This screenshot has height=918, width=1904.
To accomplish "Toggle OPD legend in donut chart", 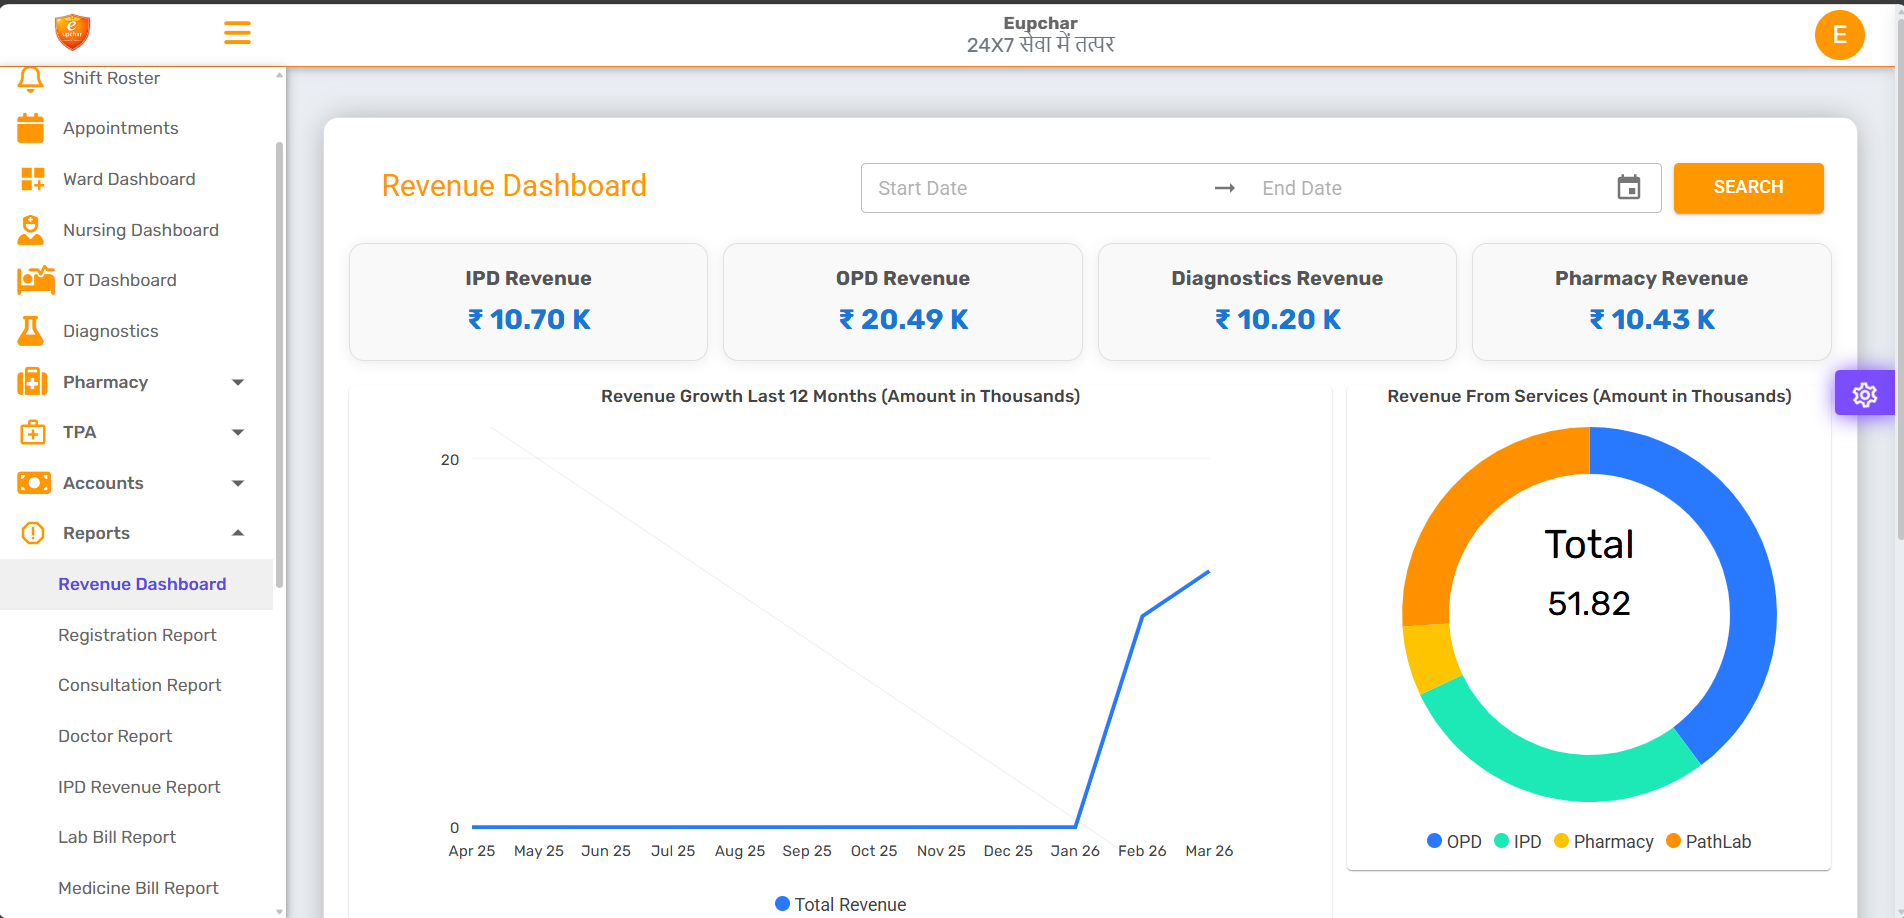I will 1454,842.
